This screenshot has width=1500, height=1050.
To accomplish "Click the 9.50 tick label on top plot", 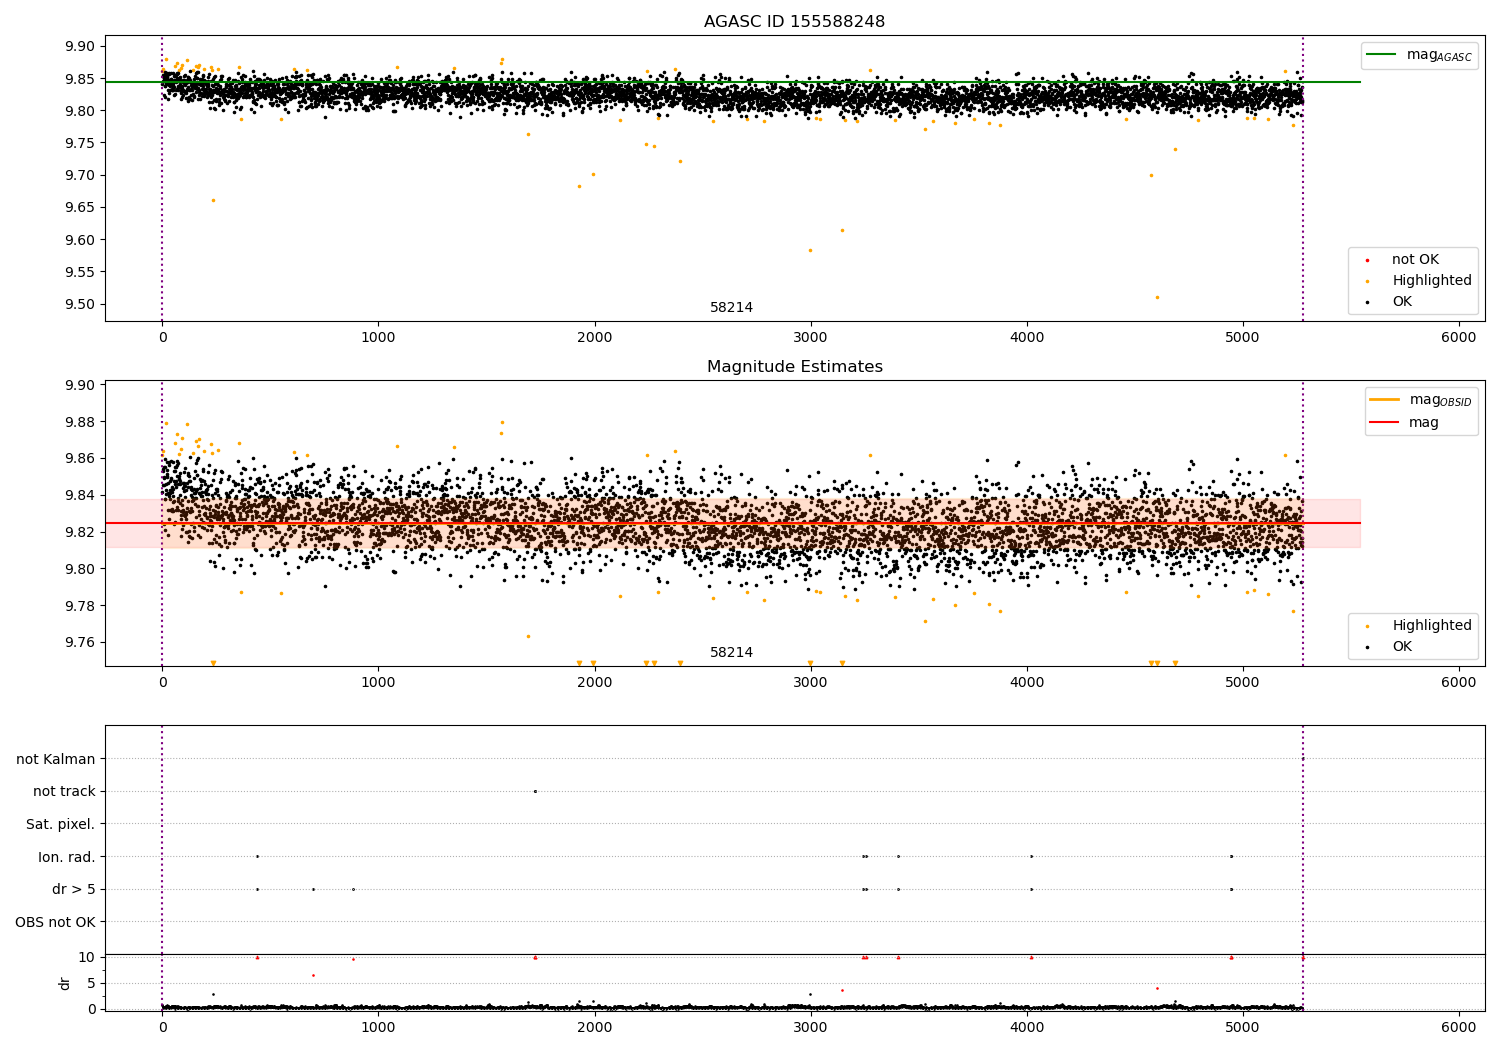I will click(79, 305).
